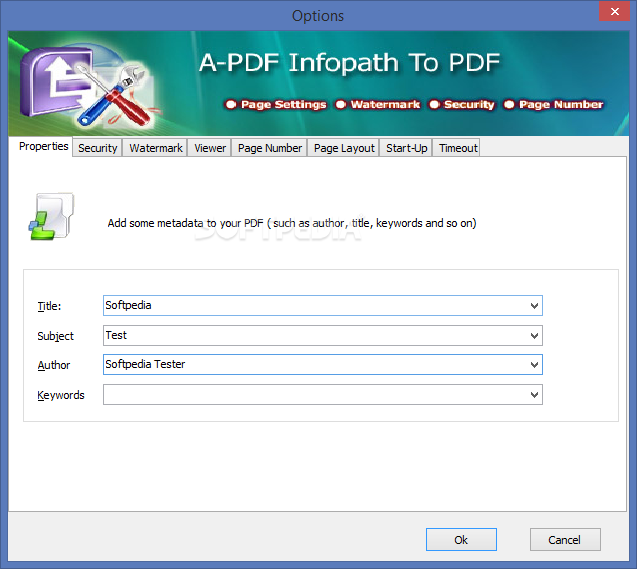Click the Properties tab
The height and width of the screenshot is (569, 637).
tap(43, 146)
